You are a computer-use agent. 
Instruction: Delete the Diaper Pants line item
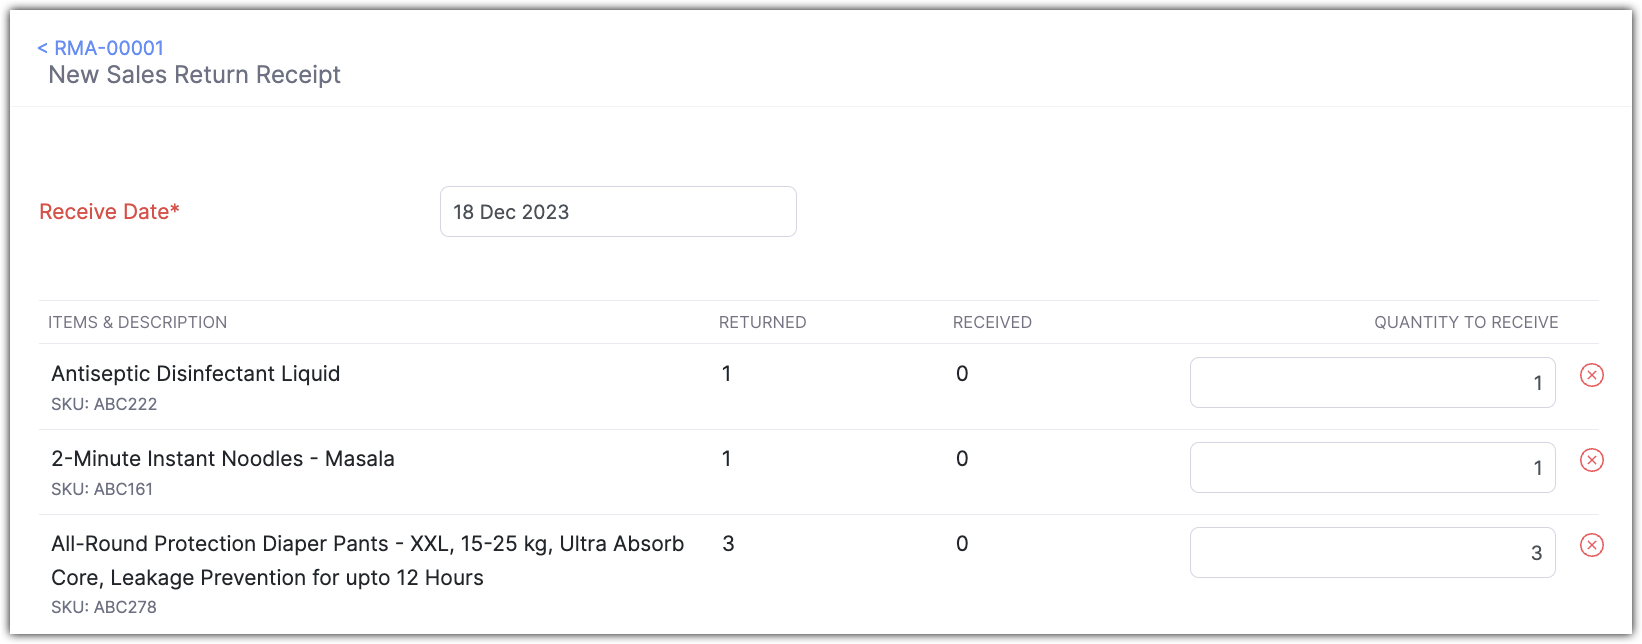pyautogui.click(x=1591, y=545)
